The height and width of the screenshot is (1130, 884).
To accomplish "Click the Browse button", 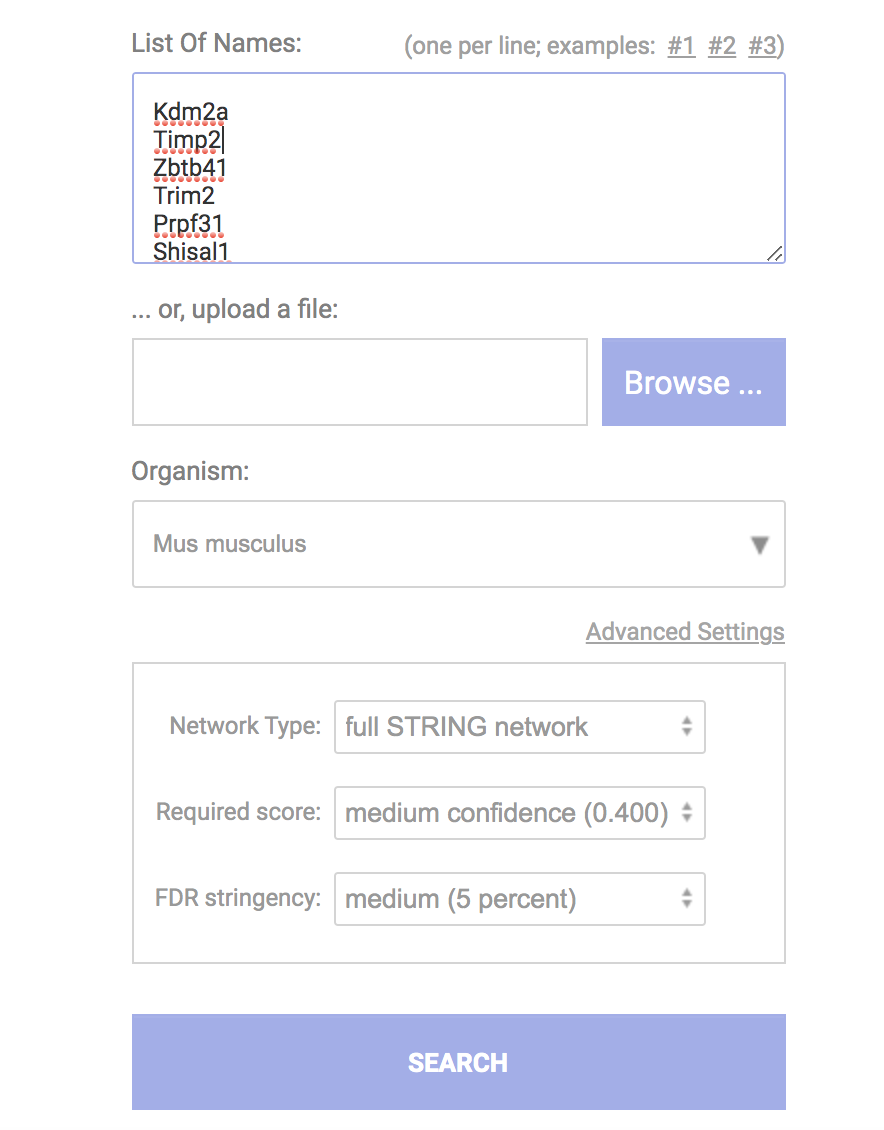I will pyautogui.click(x=693, y=382).
